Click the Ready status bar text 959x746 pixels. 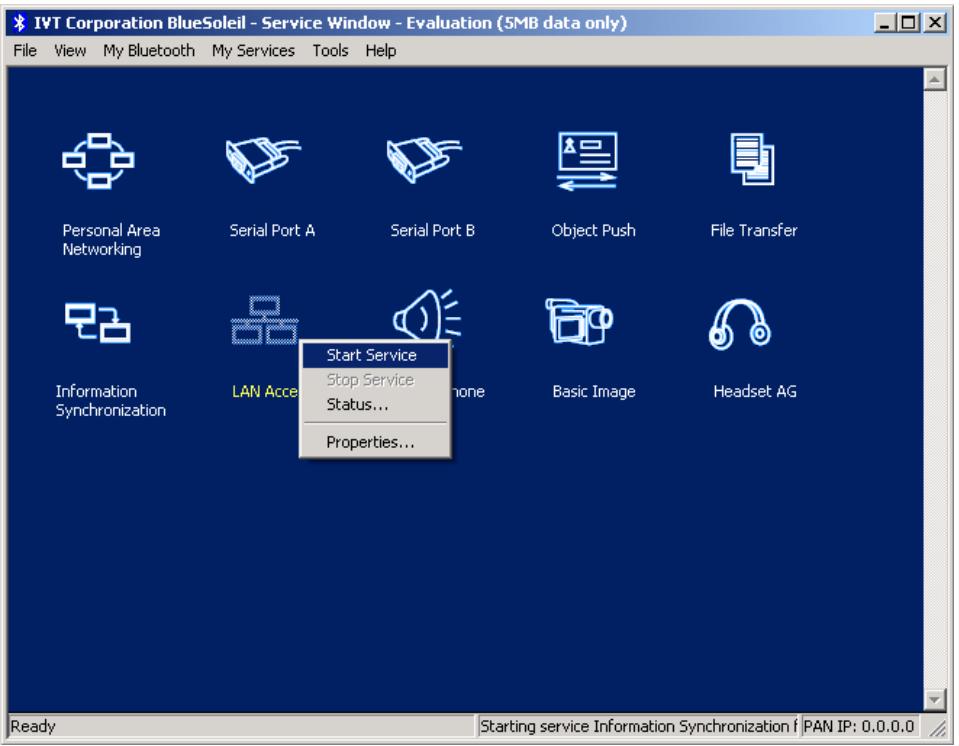[33, 726]
